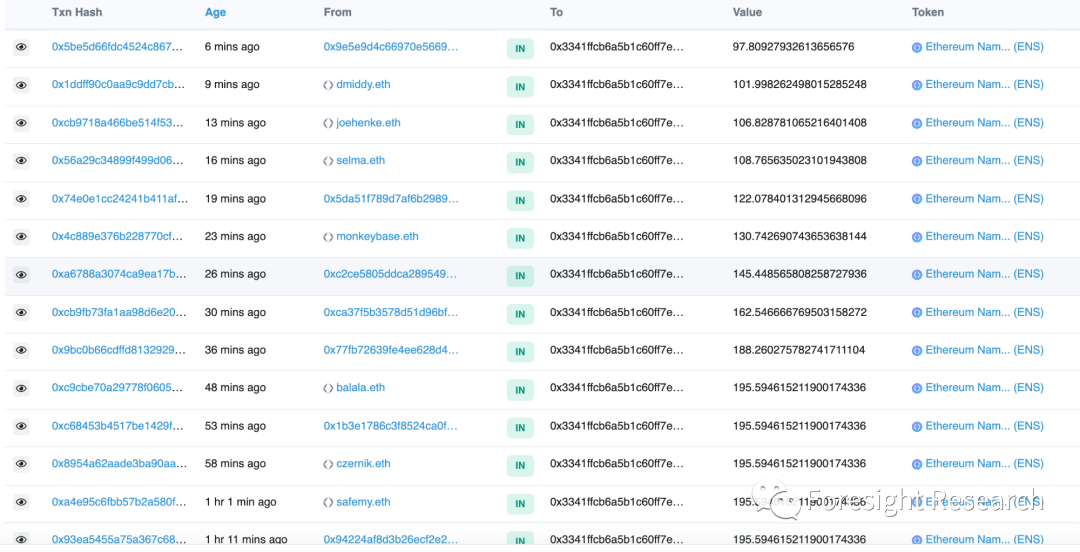
Task: Open sender address 0x1b3e1786c3f8524ca0f
Action: 390,425
